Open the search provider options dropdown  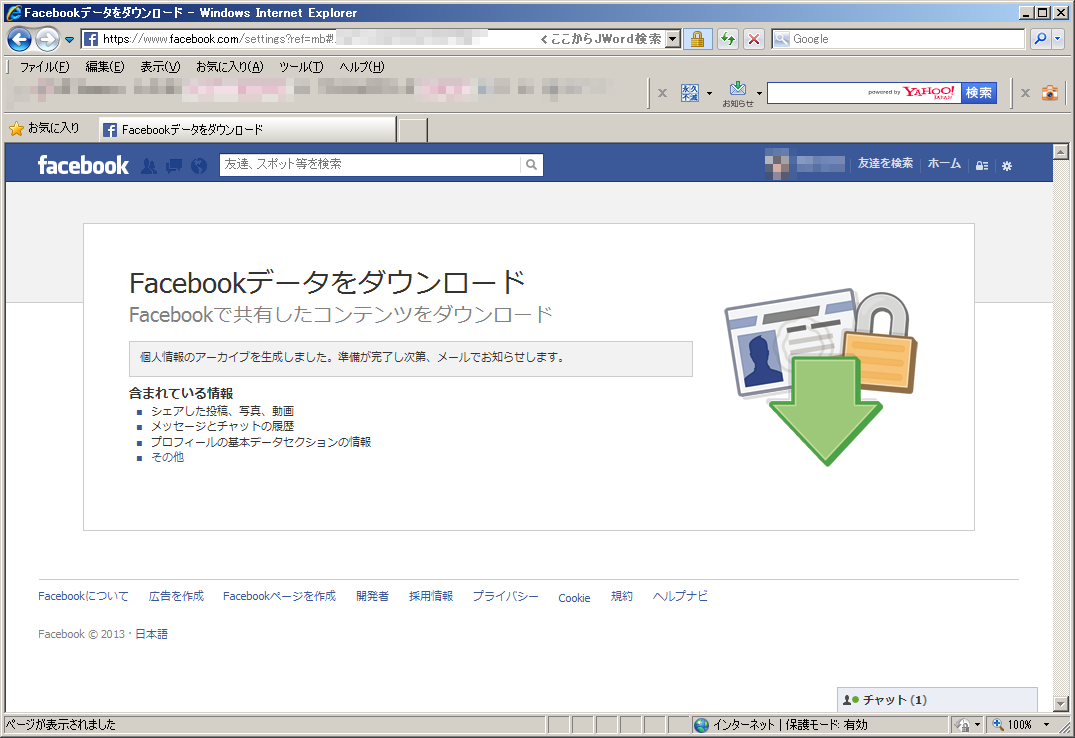coord(1058,39)
